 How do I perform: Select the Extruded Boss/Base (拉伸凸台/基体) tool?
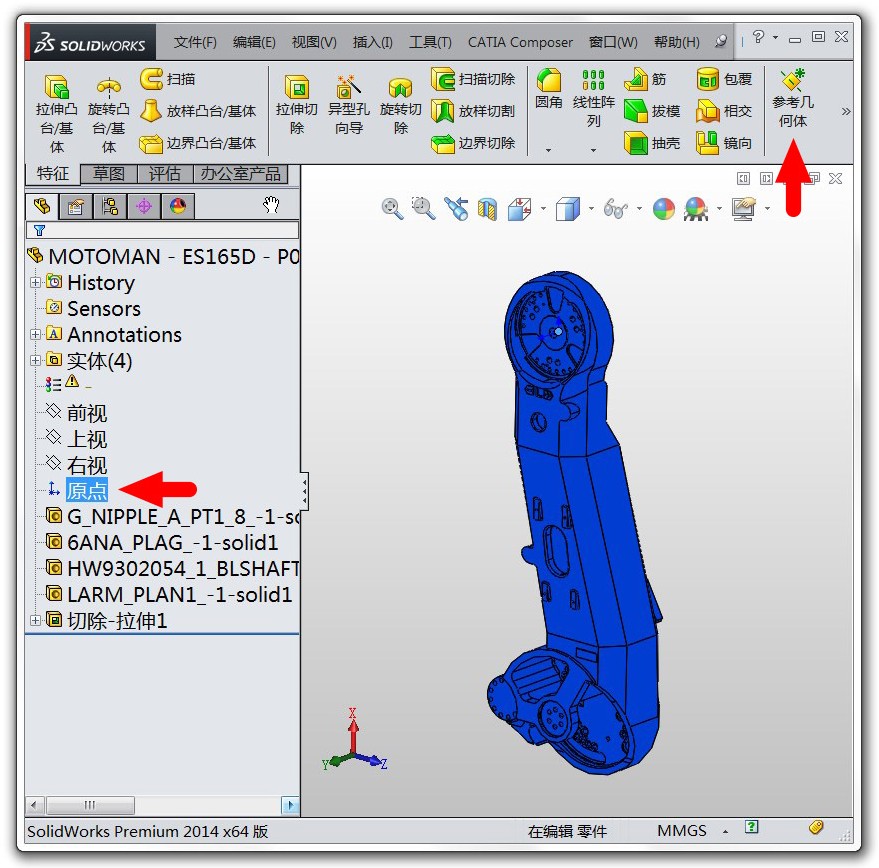56,114
